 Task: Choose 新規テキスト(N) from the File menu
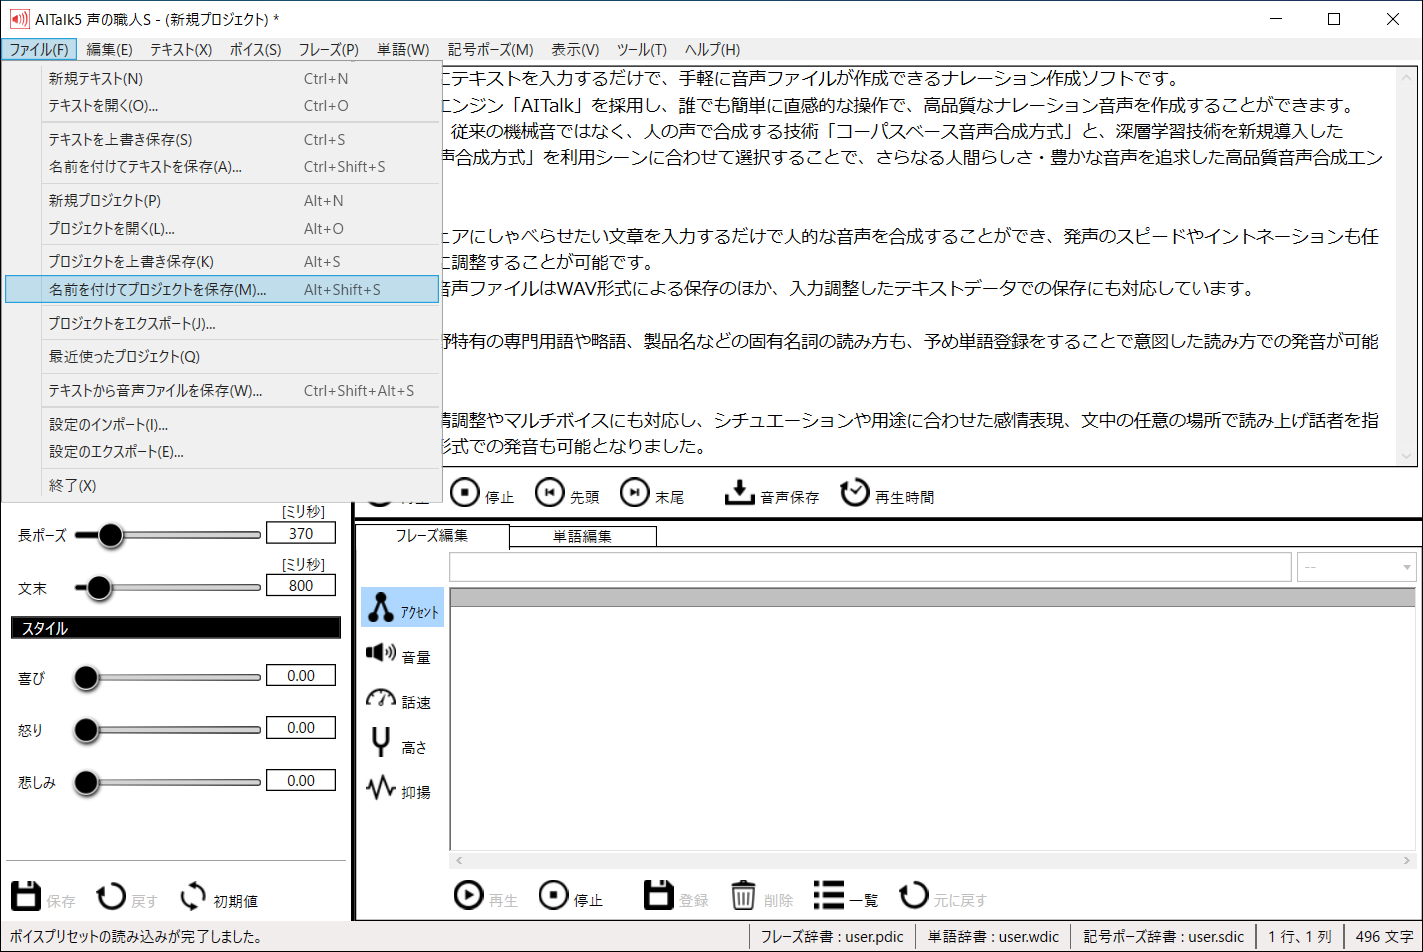point(223,79)
